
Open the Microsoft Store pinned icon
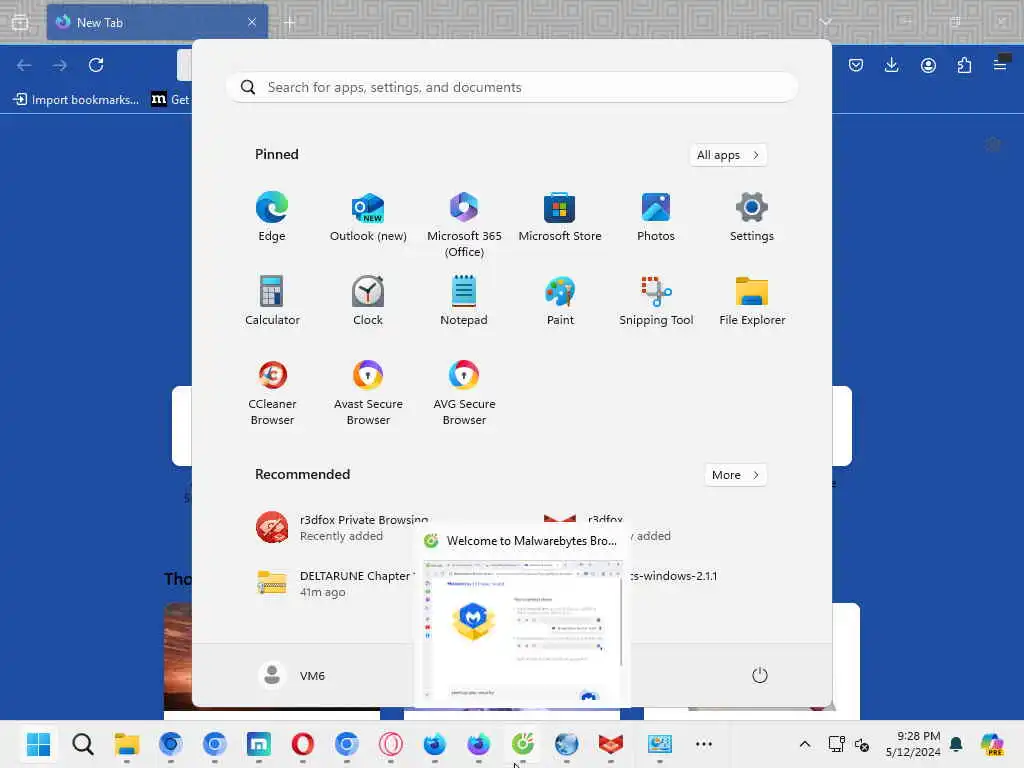[560, 217]
